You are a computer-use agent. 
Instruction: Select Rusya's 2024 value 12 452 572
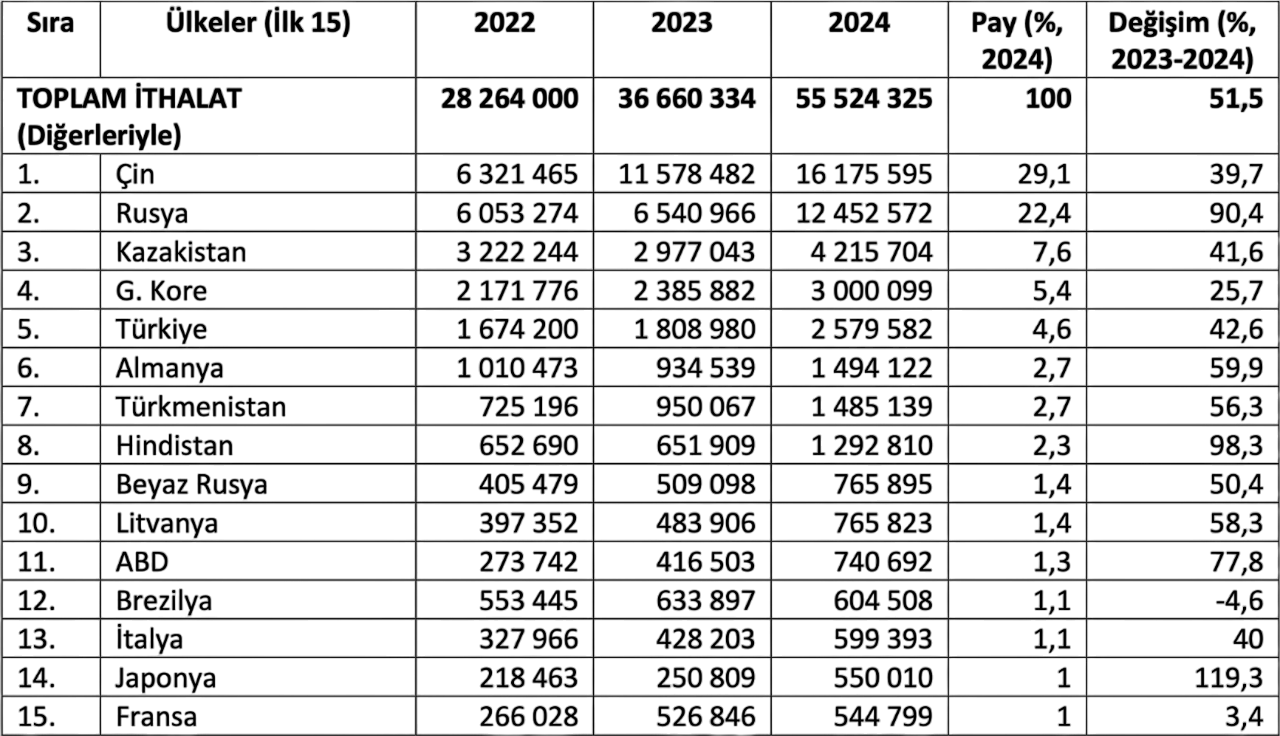864,214
